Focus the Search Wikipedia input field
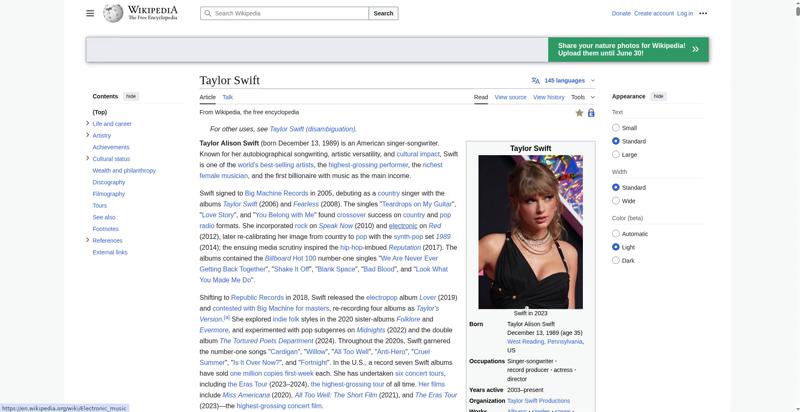This screenshot has width=800, height=412. (x=284, y=13)
